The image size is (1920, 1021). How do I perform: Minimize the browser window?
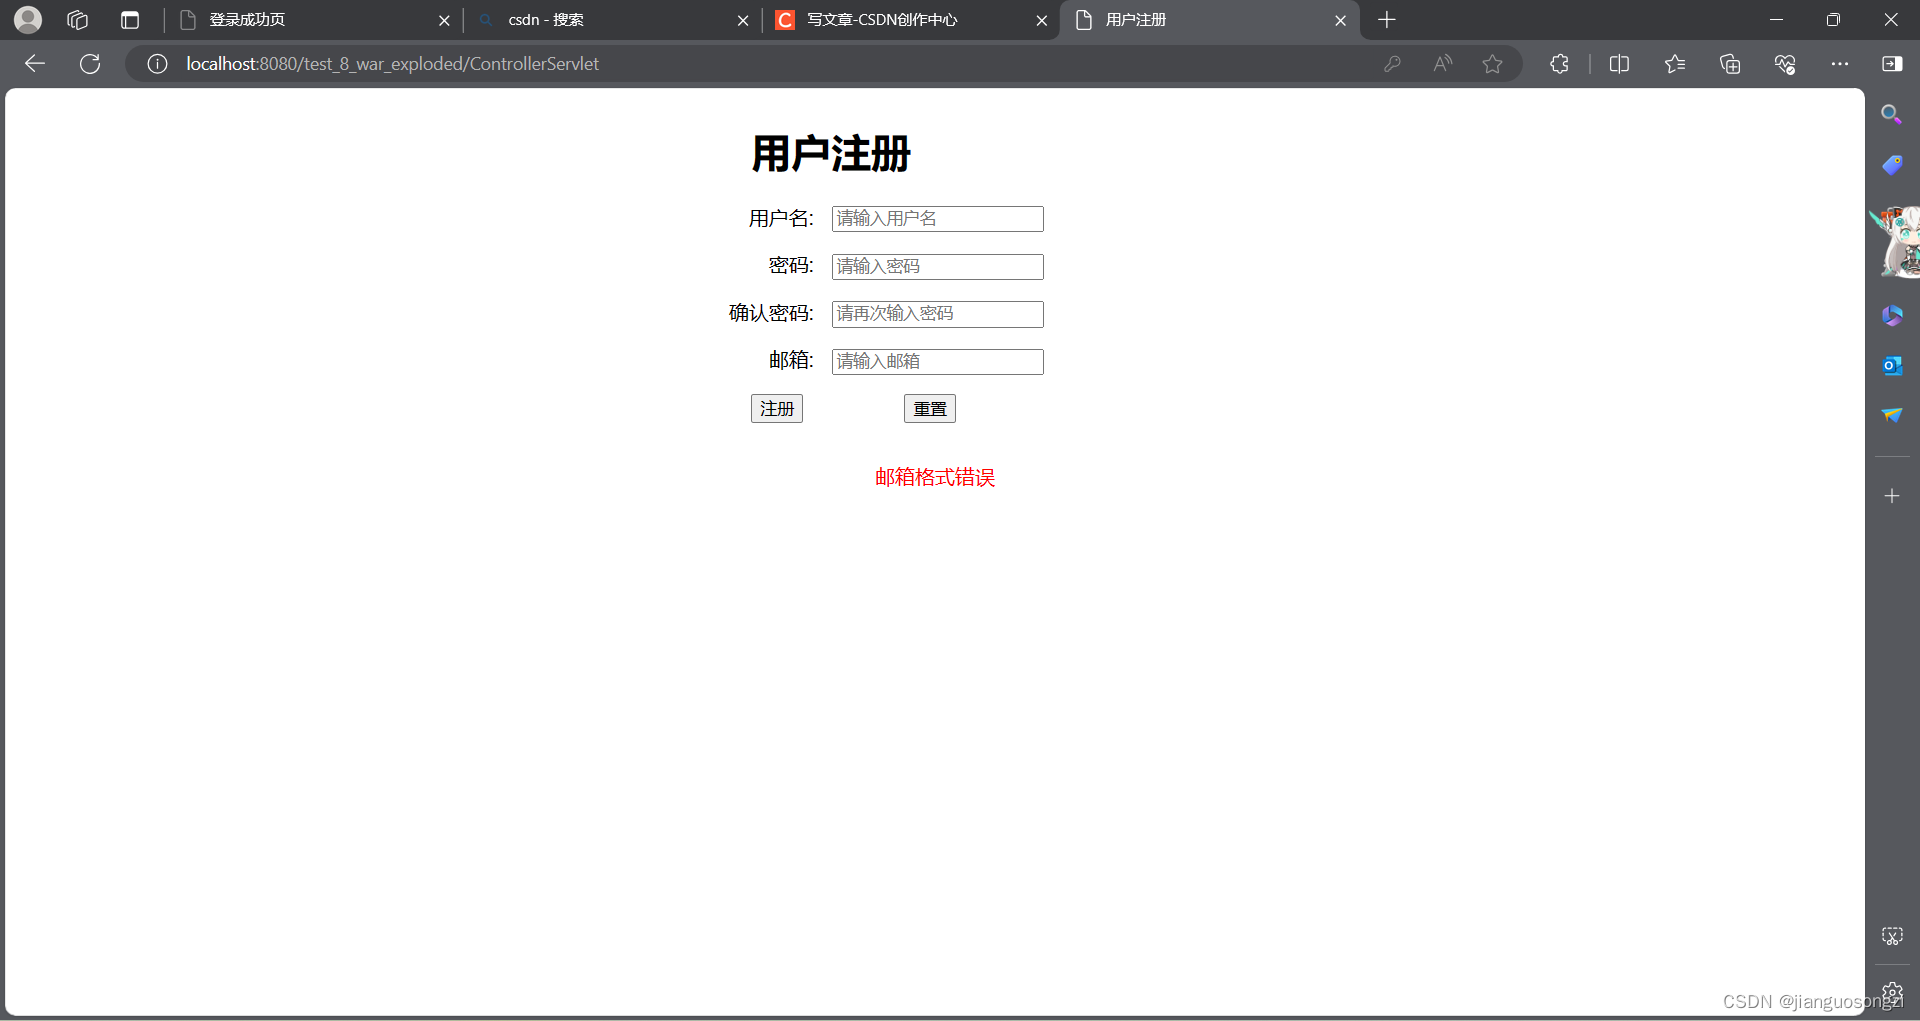[1776, 20]
